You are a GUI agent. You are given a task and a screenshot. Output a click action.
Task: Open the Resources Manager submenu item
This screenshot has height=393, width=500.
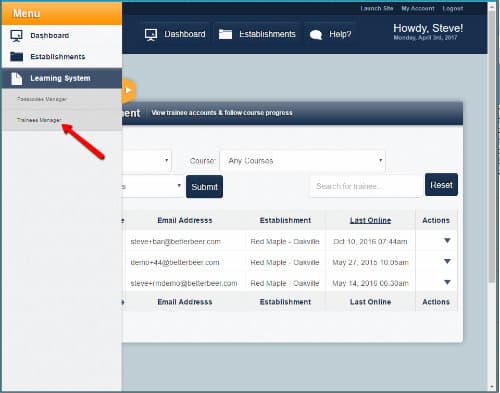tap(62, 99)
